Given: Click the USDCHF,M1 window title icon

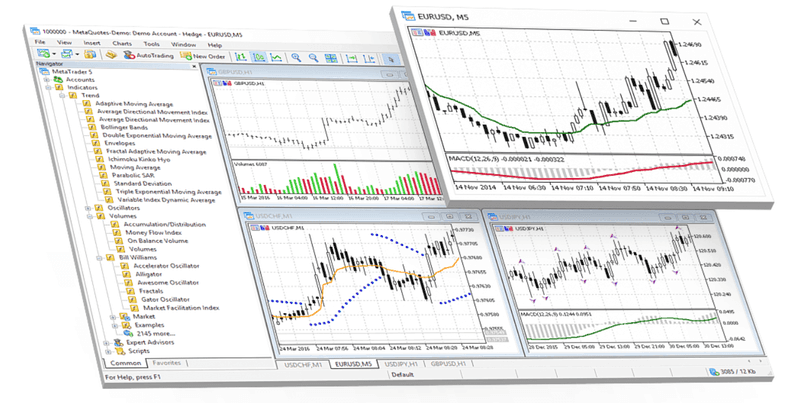Looking at the screenshot, I should pyautogui.click(x=249, y=216).
